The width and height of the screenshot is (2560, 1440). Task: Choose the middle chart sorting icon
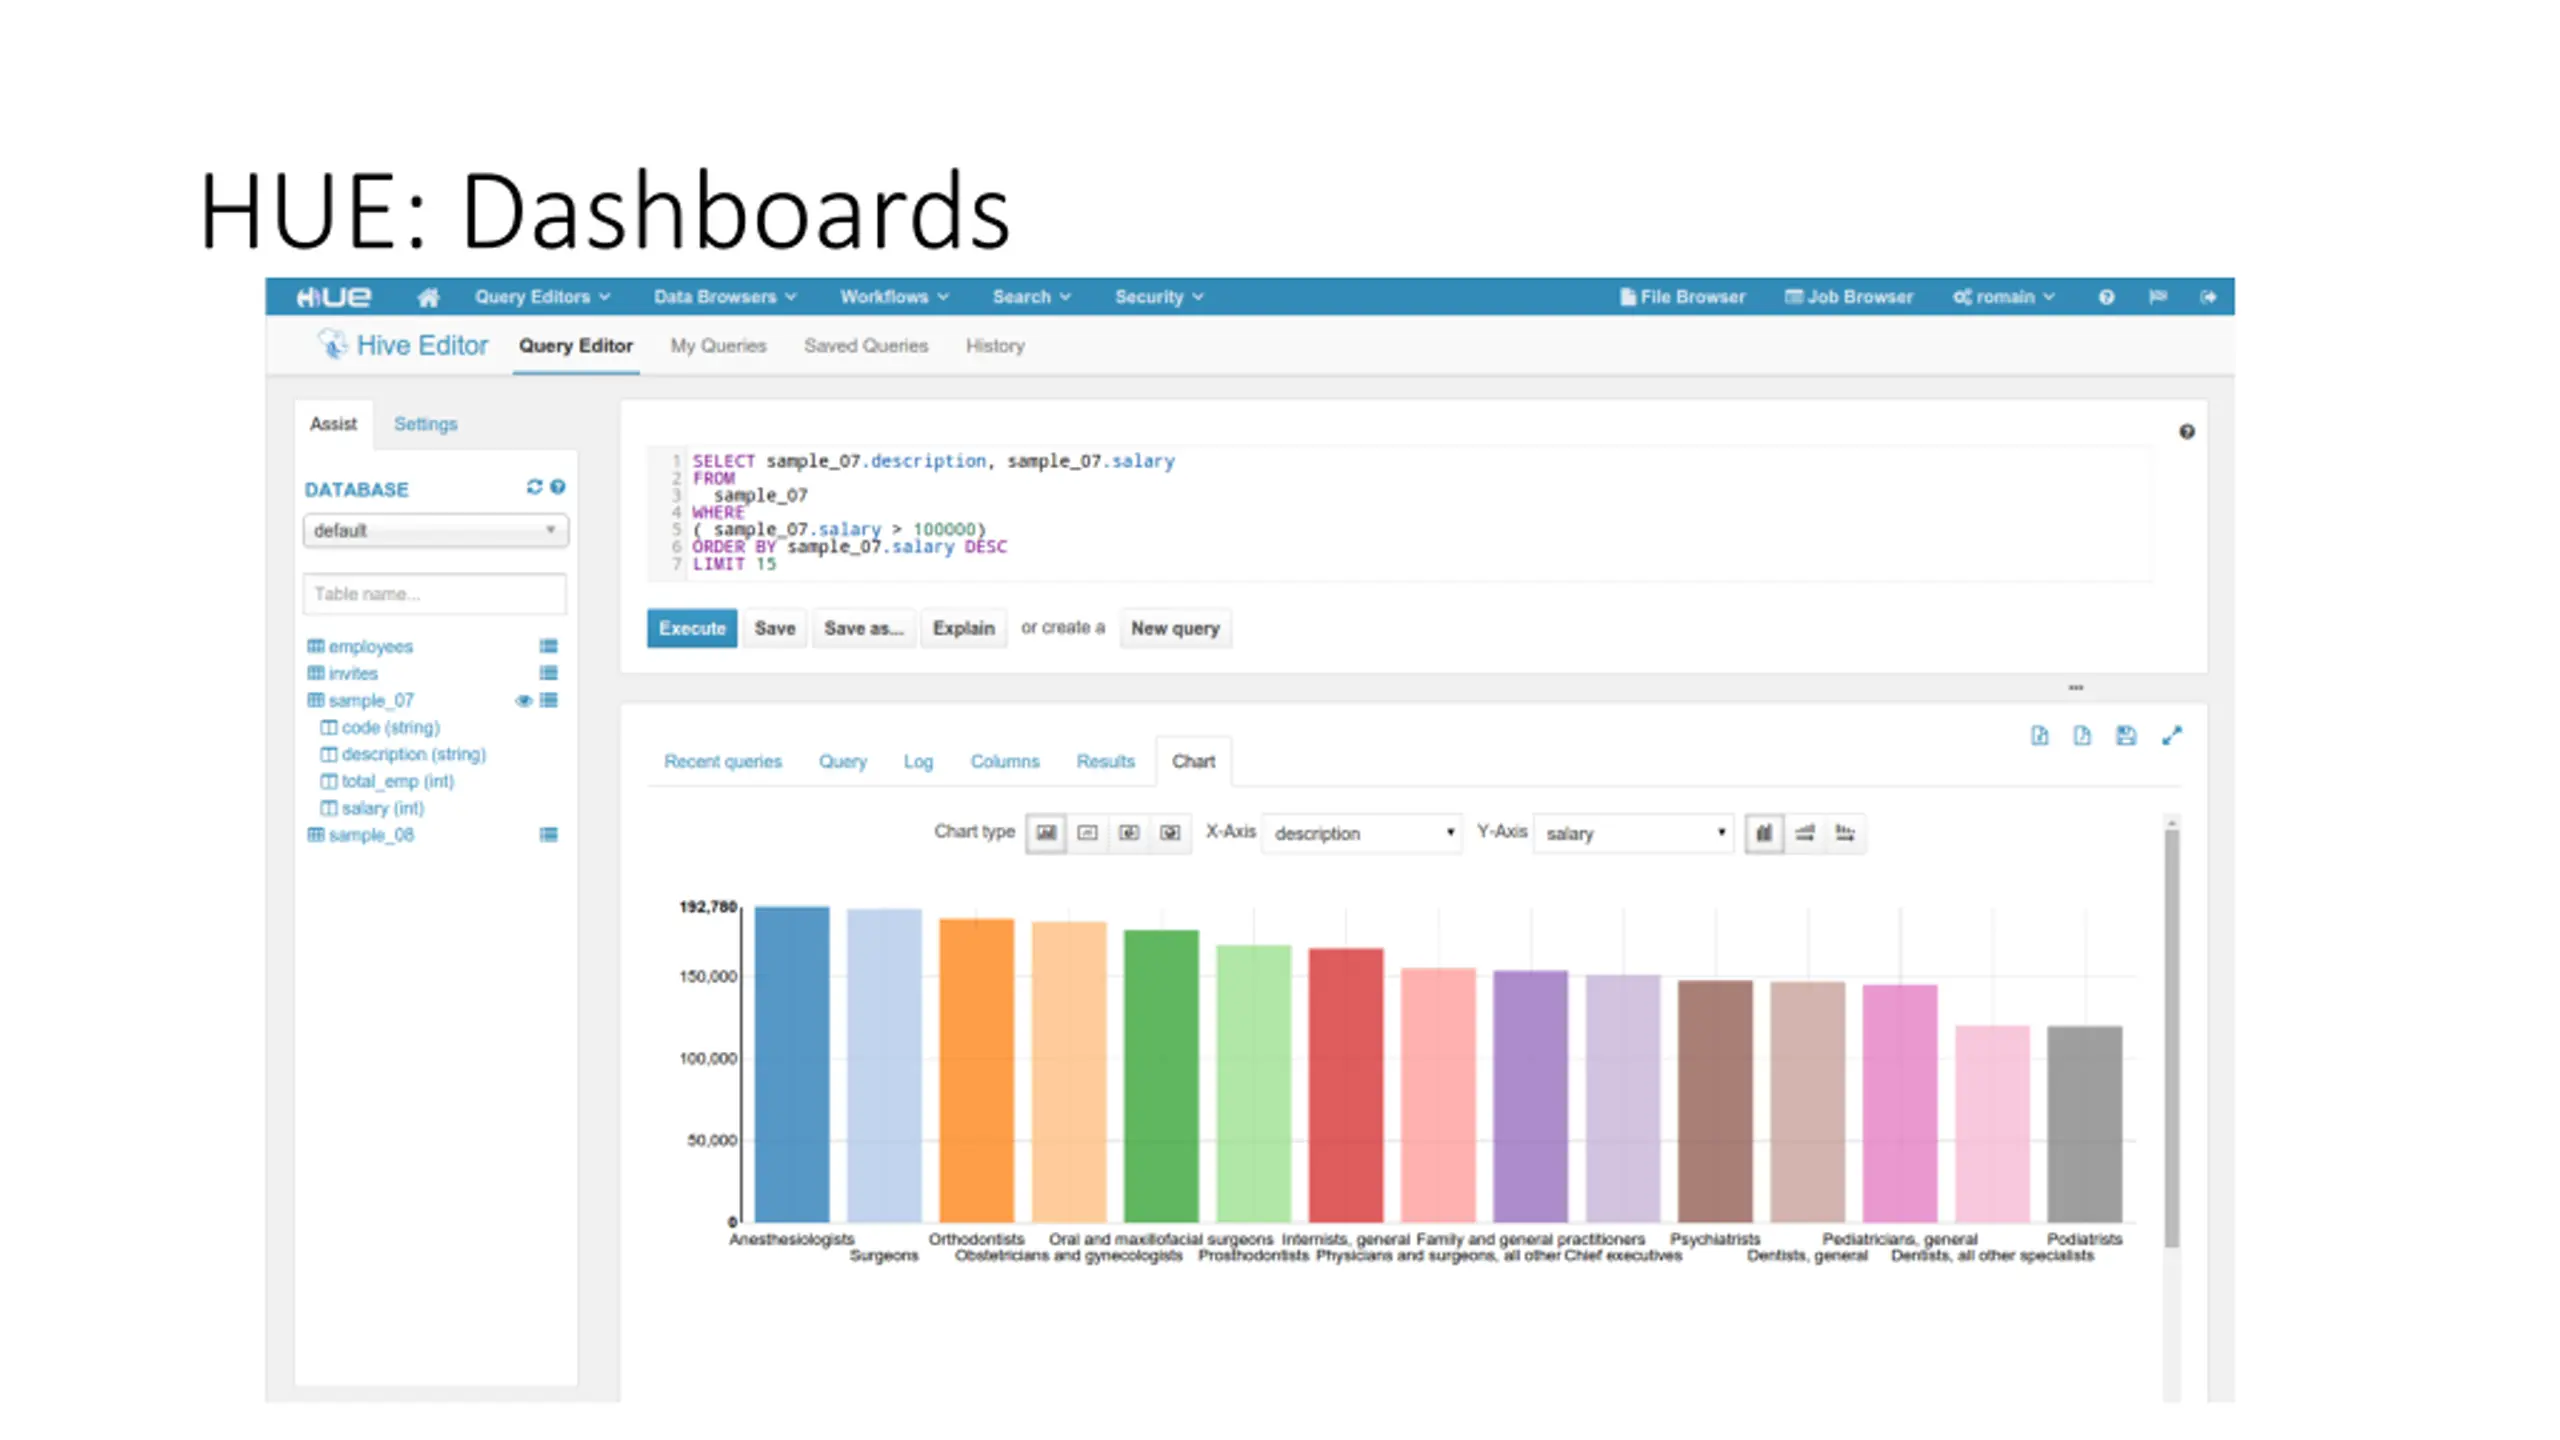click(1805, 833)
